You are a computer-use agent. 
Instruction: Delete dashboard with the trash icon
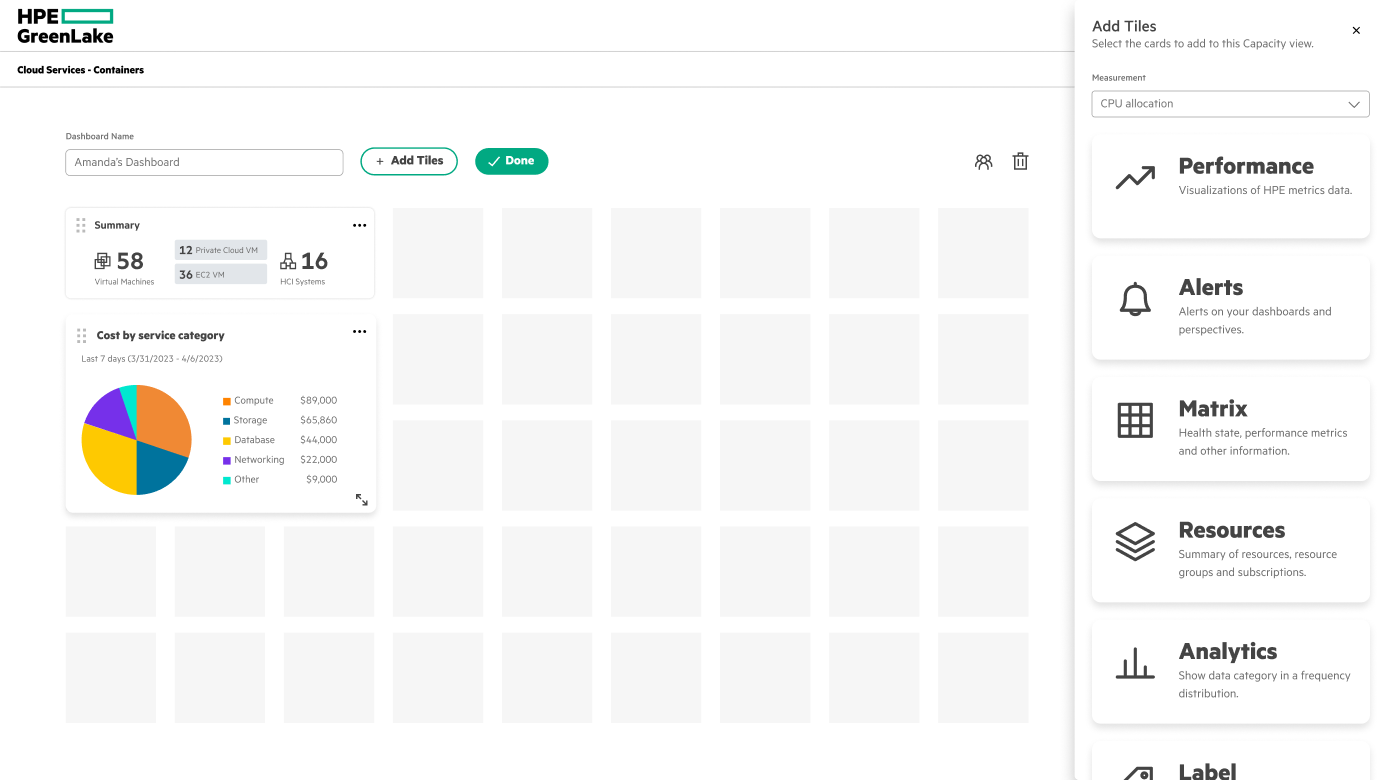[1020, 161]
